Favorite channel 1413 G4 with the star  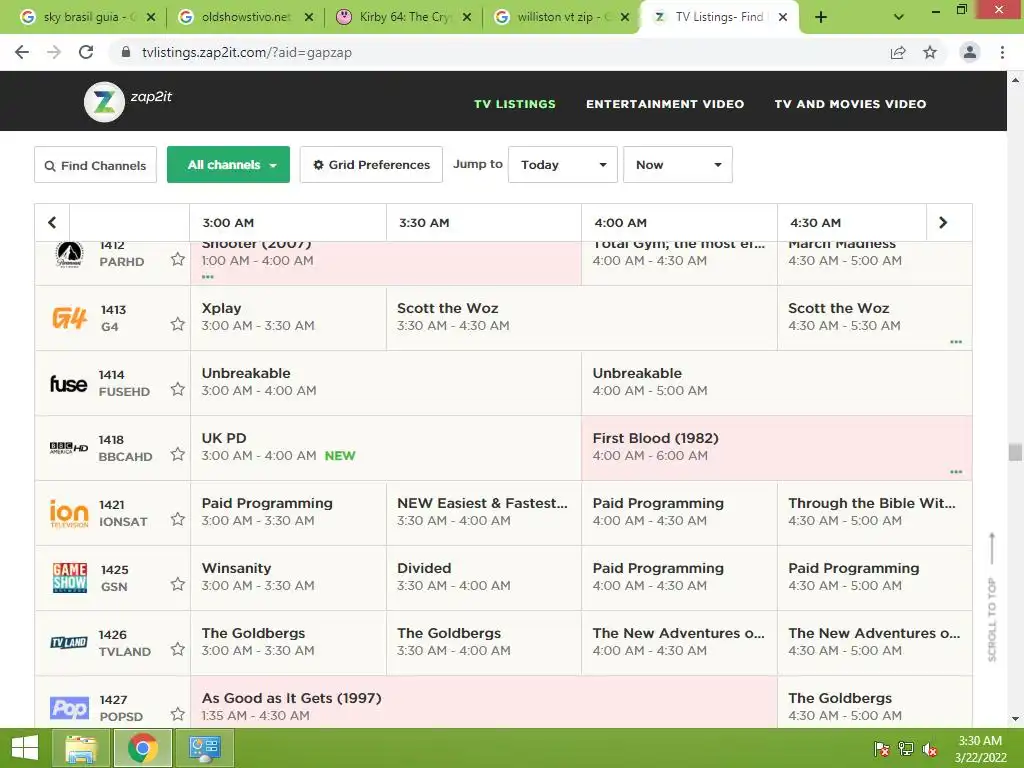point(178,324)
